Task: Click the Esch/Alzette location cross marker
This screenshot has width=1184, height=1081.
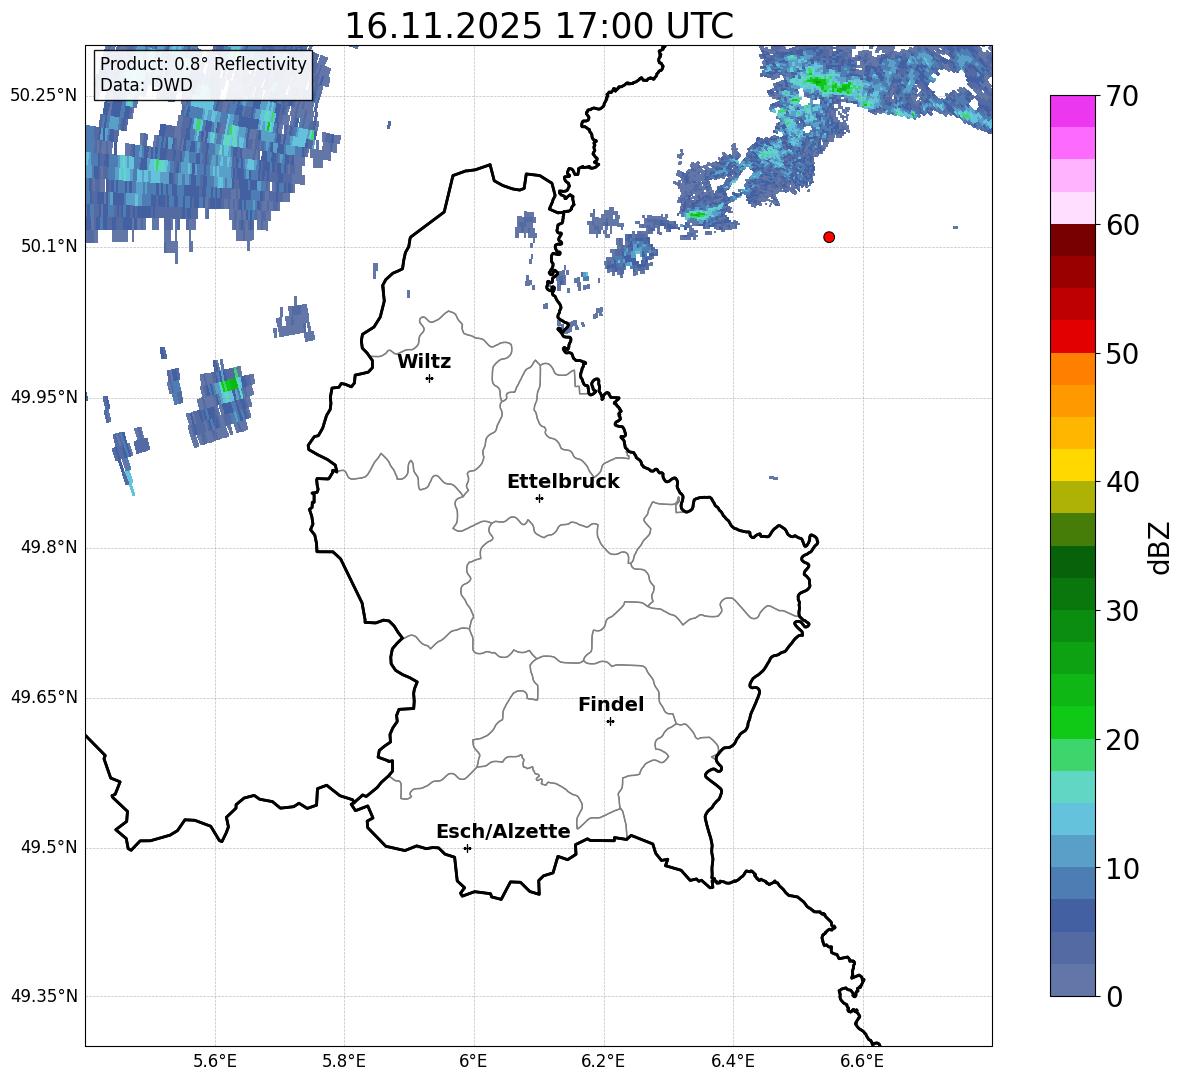Action: [467, 848]
